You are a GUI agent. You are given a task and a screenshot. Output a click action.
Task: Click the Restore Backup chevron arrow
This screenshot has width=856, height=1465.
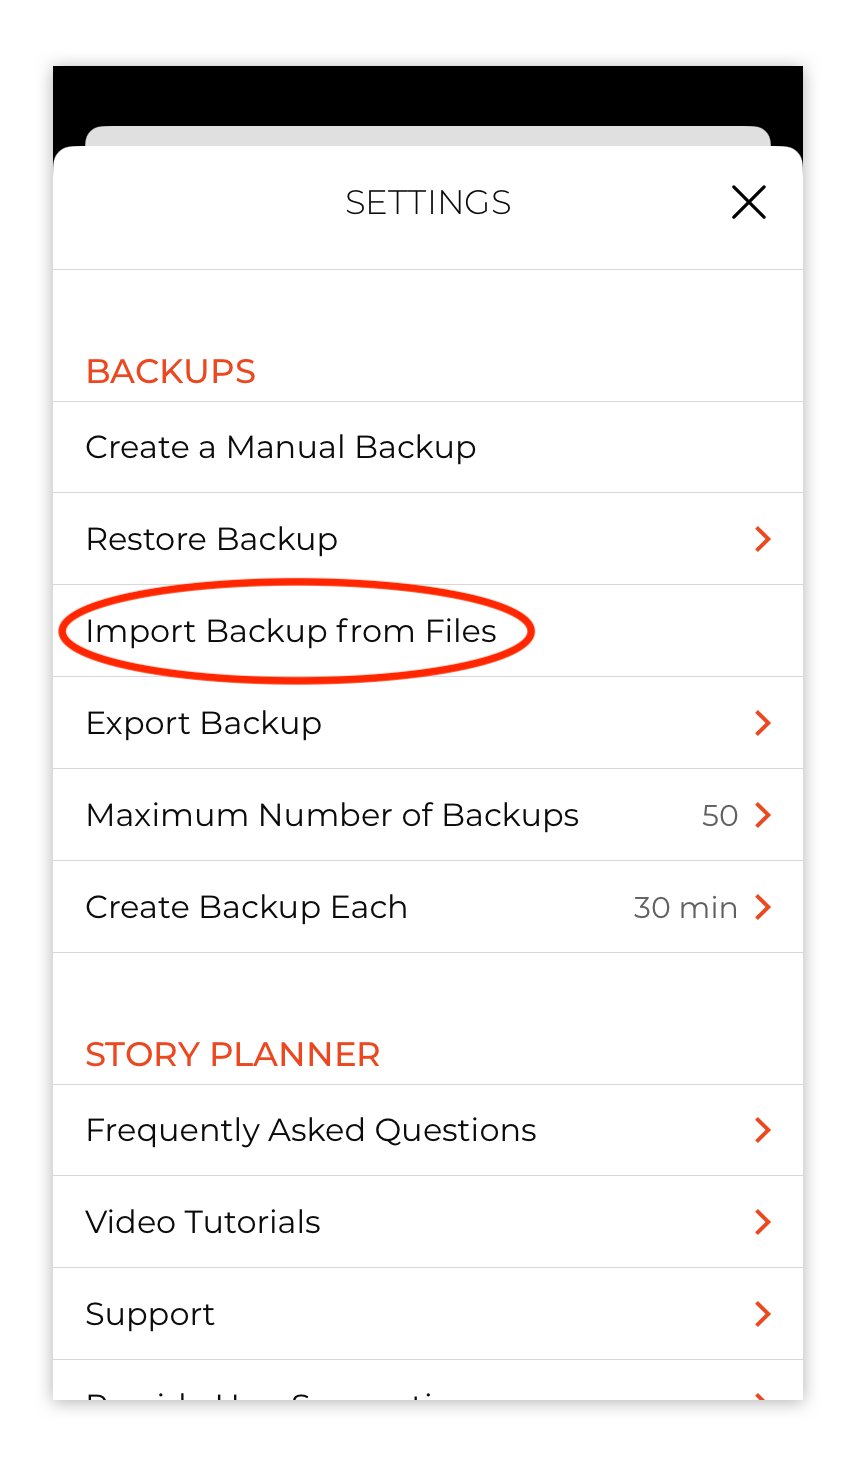[763, 539]
